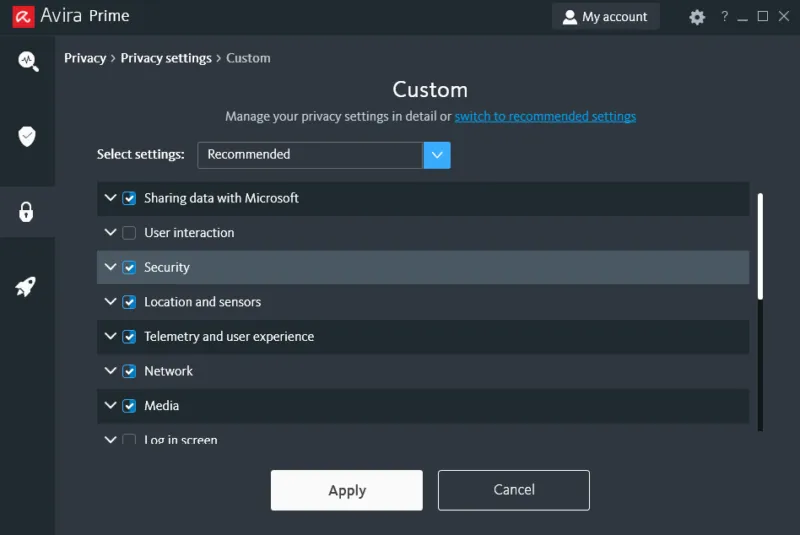
Task: Uncheck Sharing data with Microsoft checkbox
Action: pyautogui.click(x=129, y=198)
